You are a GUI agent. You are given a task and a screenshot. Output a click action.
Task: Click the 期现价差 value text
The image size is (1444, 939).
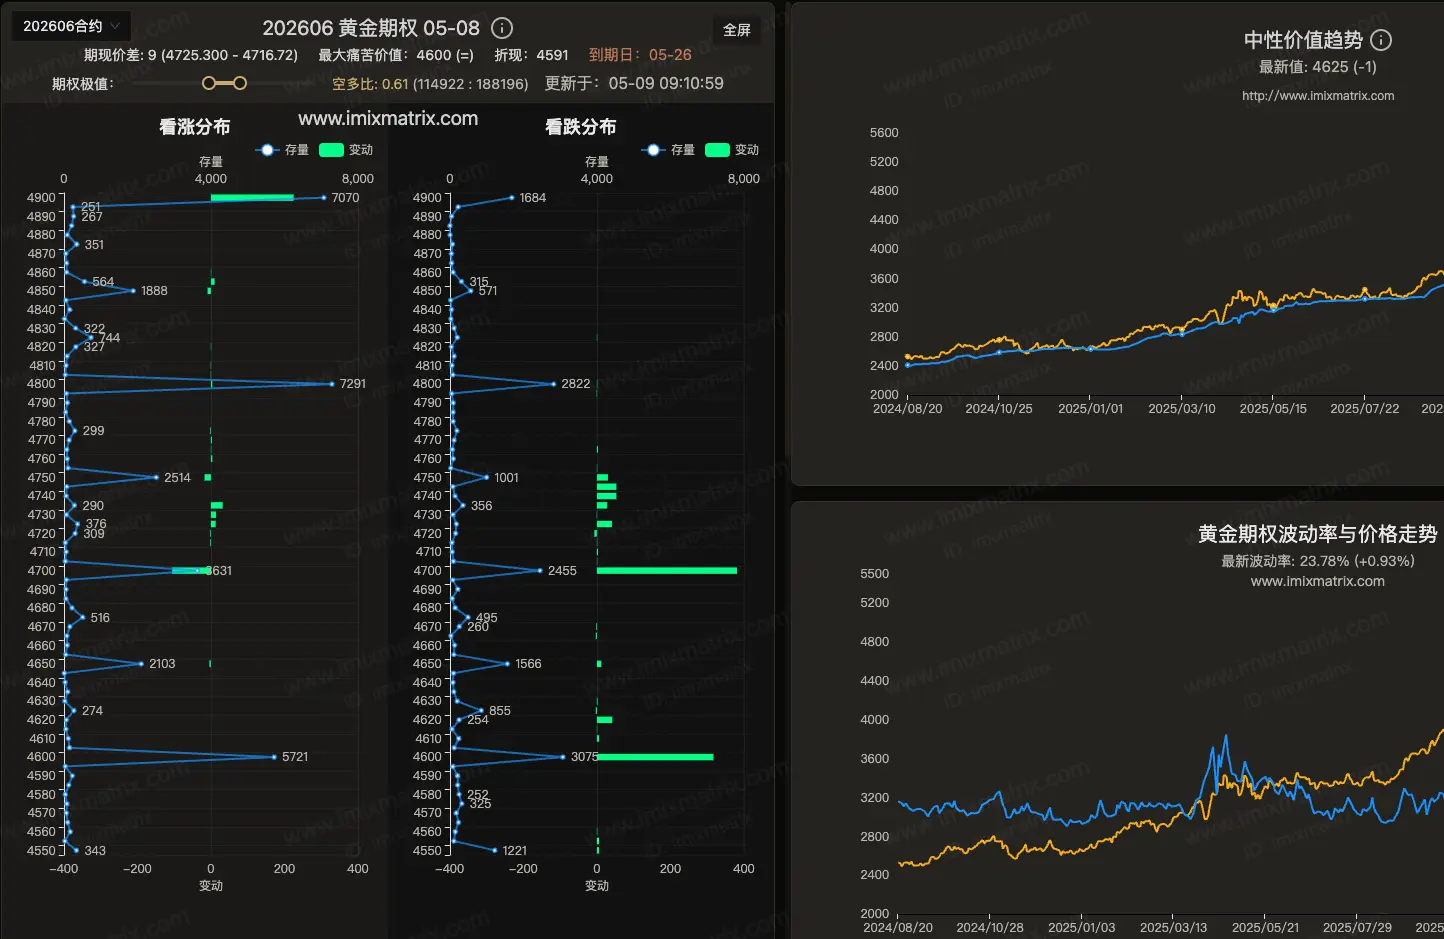coord(191,55)
